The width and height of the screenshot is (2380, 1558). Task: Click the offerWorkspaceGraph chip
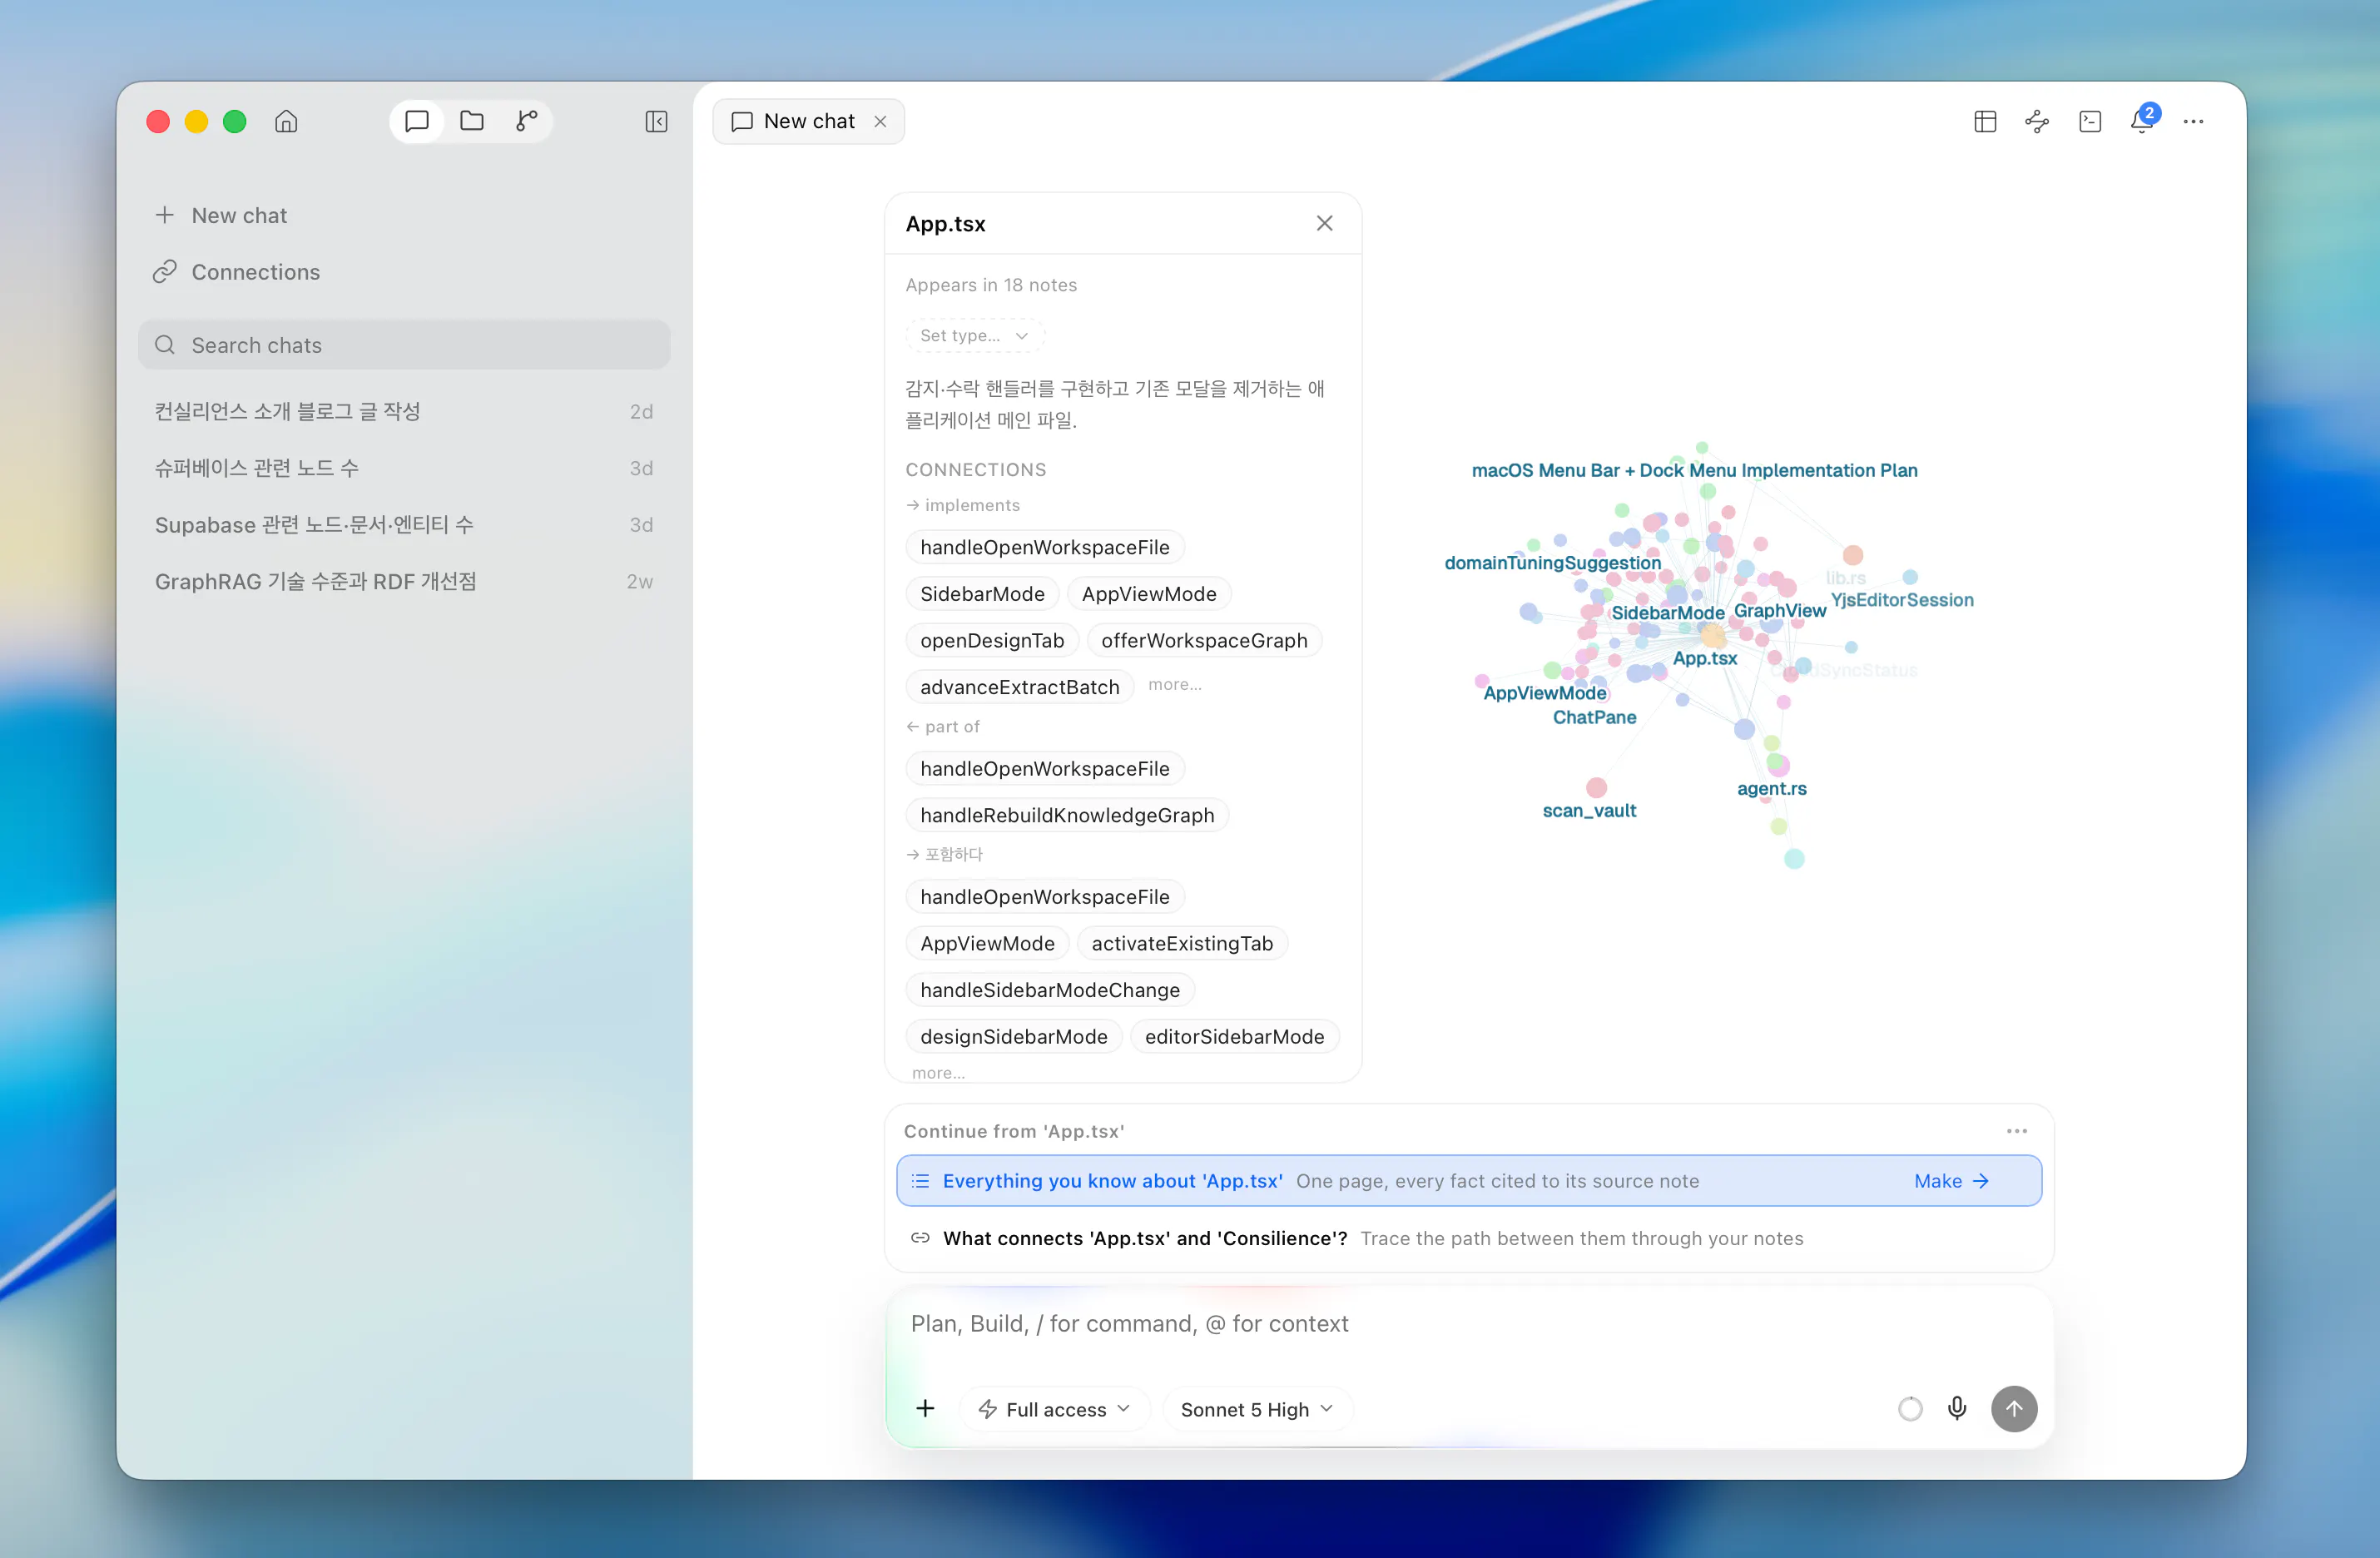tap(1204, 641)
